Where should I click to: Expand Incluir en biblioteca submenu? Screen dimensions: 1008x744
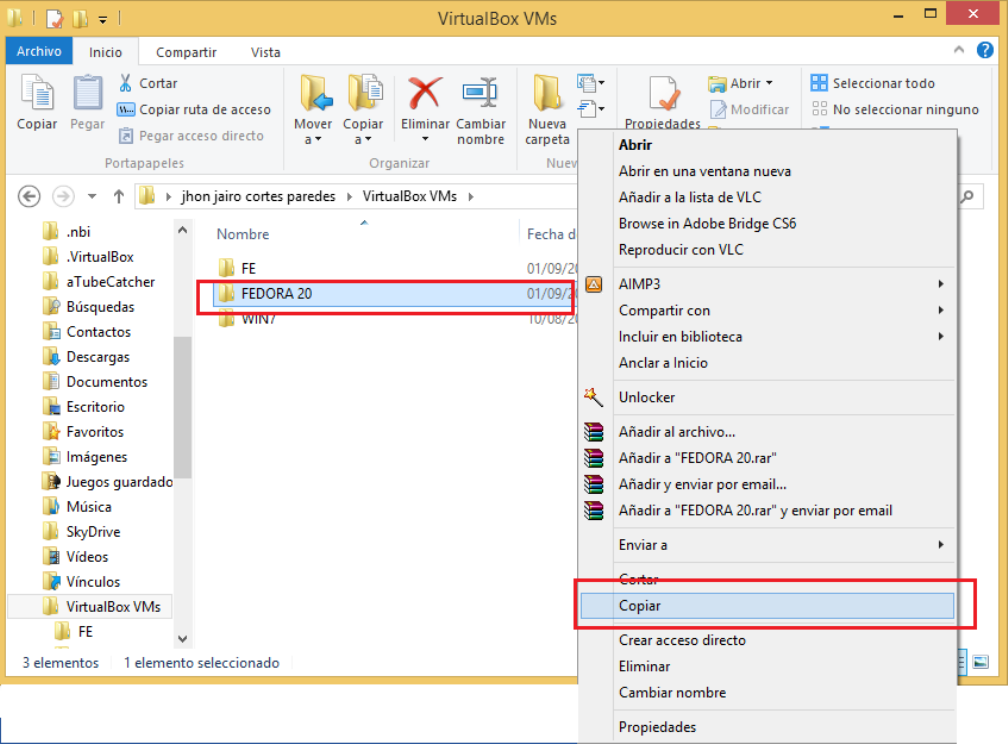coord(767,337)
